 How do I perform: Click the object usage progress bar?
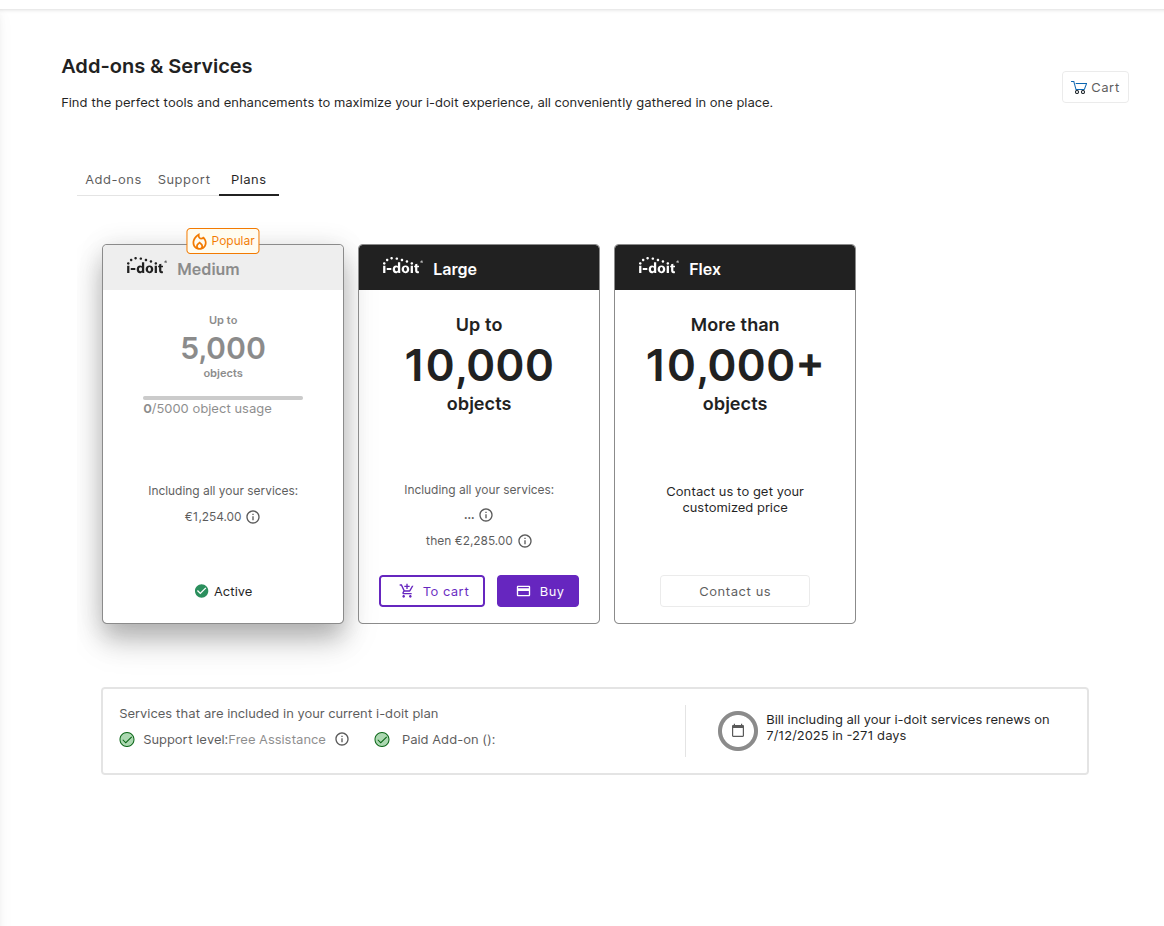[x=223, y=398]
